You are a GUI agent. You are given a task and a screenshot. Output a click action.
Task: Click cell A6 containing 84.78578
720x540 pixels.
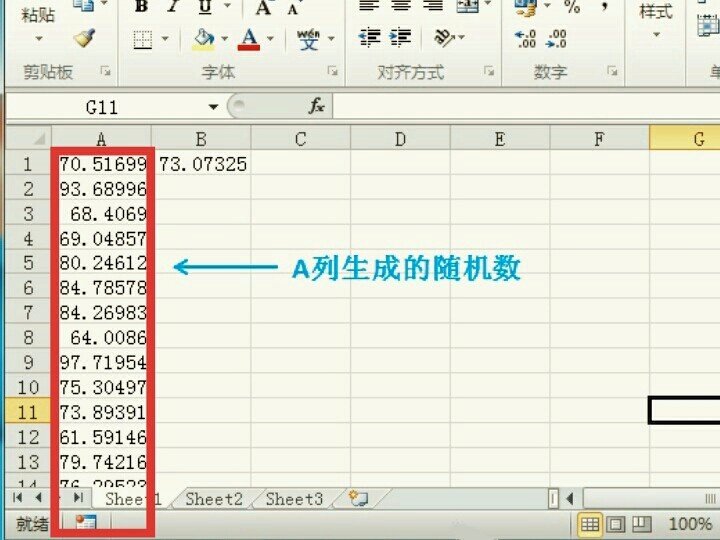(x=101, y=288)
